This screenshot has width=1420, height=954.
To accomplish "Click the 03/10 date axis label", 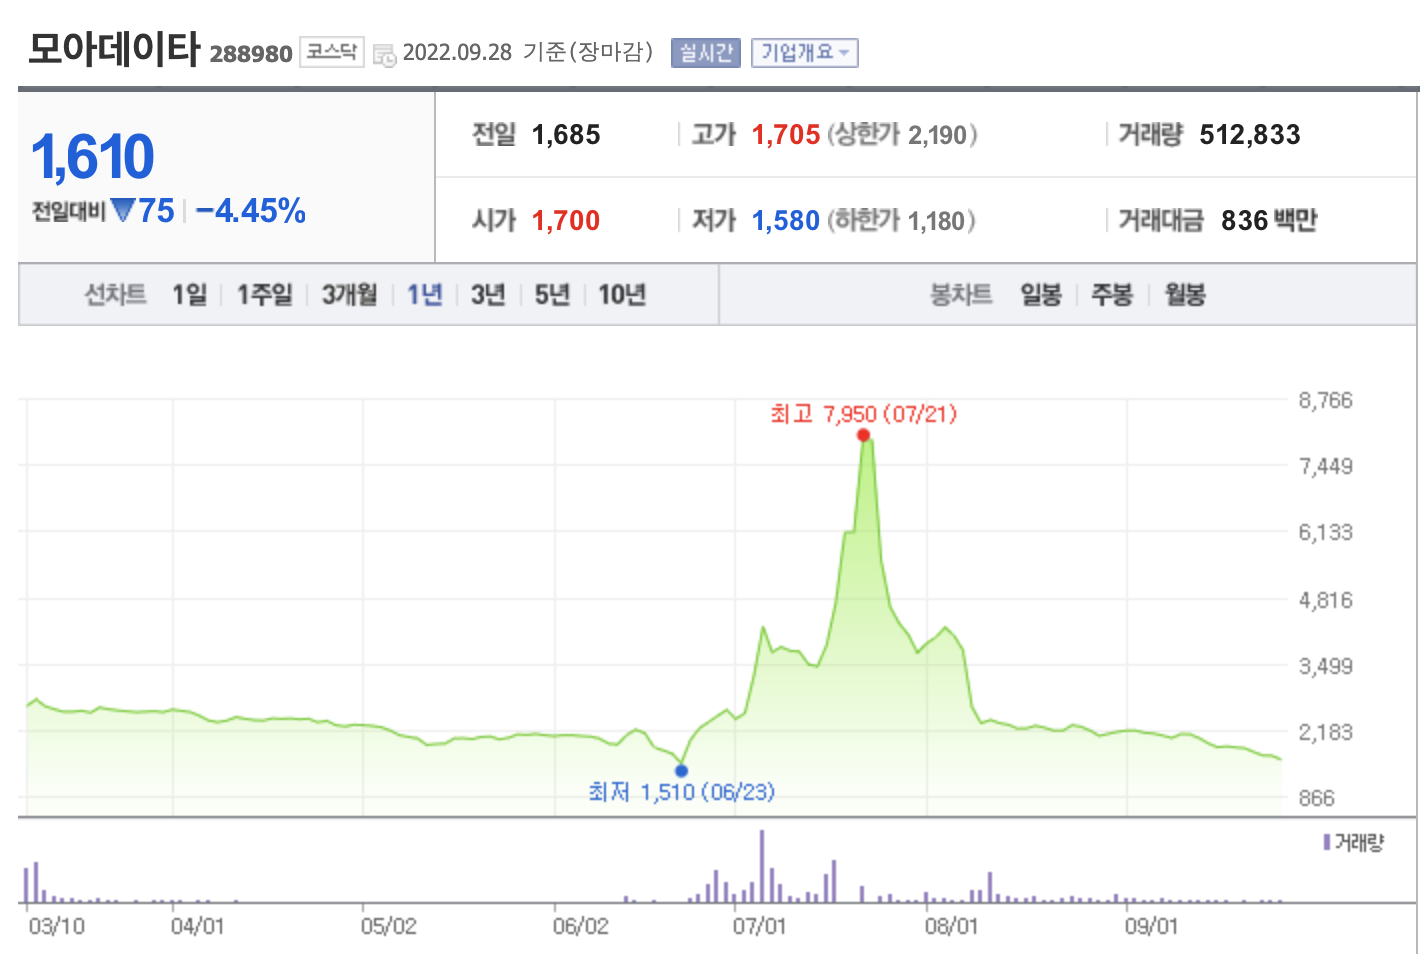I will tap(57, 926).
